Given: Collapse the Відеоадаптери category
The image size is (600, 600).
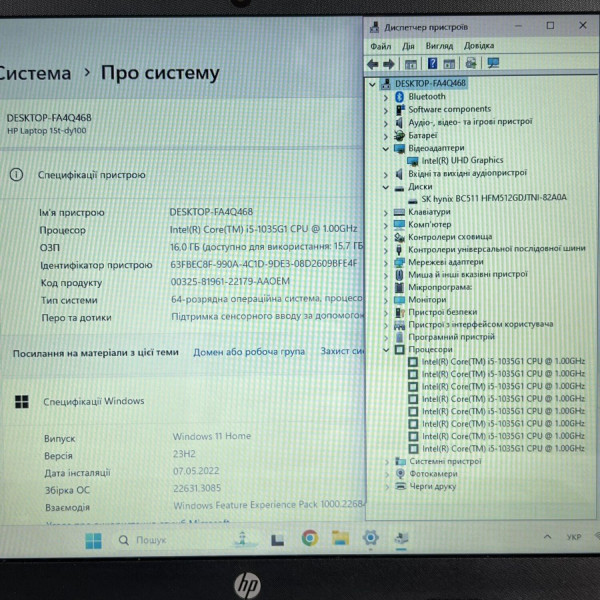Looking at the screenshot, I should (386, 148).
